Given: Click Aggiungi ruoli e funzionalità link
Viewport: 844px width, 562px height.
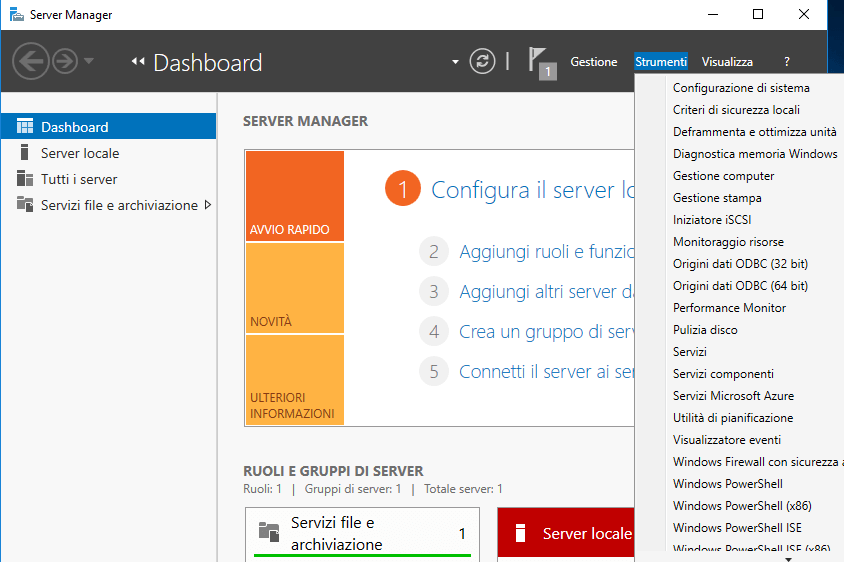Looking at the screenshot, I should pos(545,252).
